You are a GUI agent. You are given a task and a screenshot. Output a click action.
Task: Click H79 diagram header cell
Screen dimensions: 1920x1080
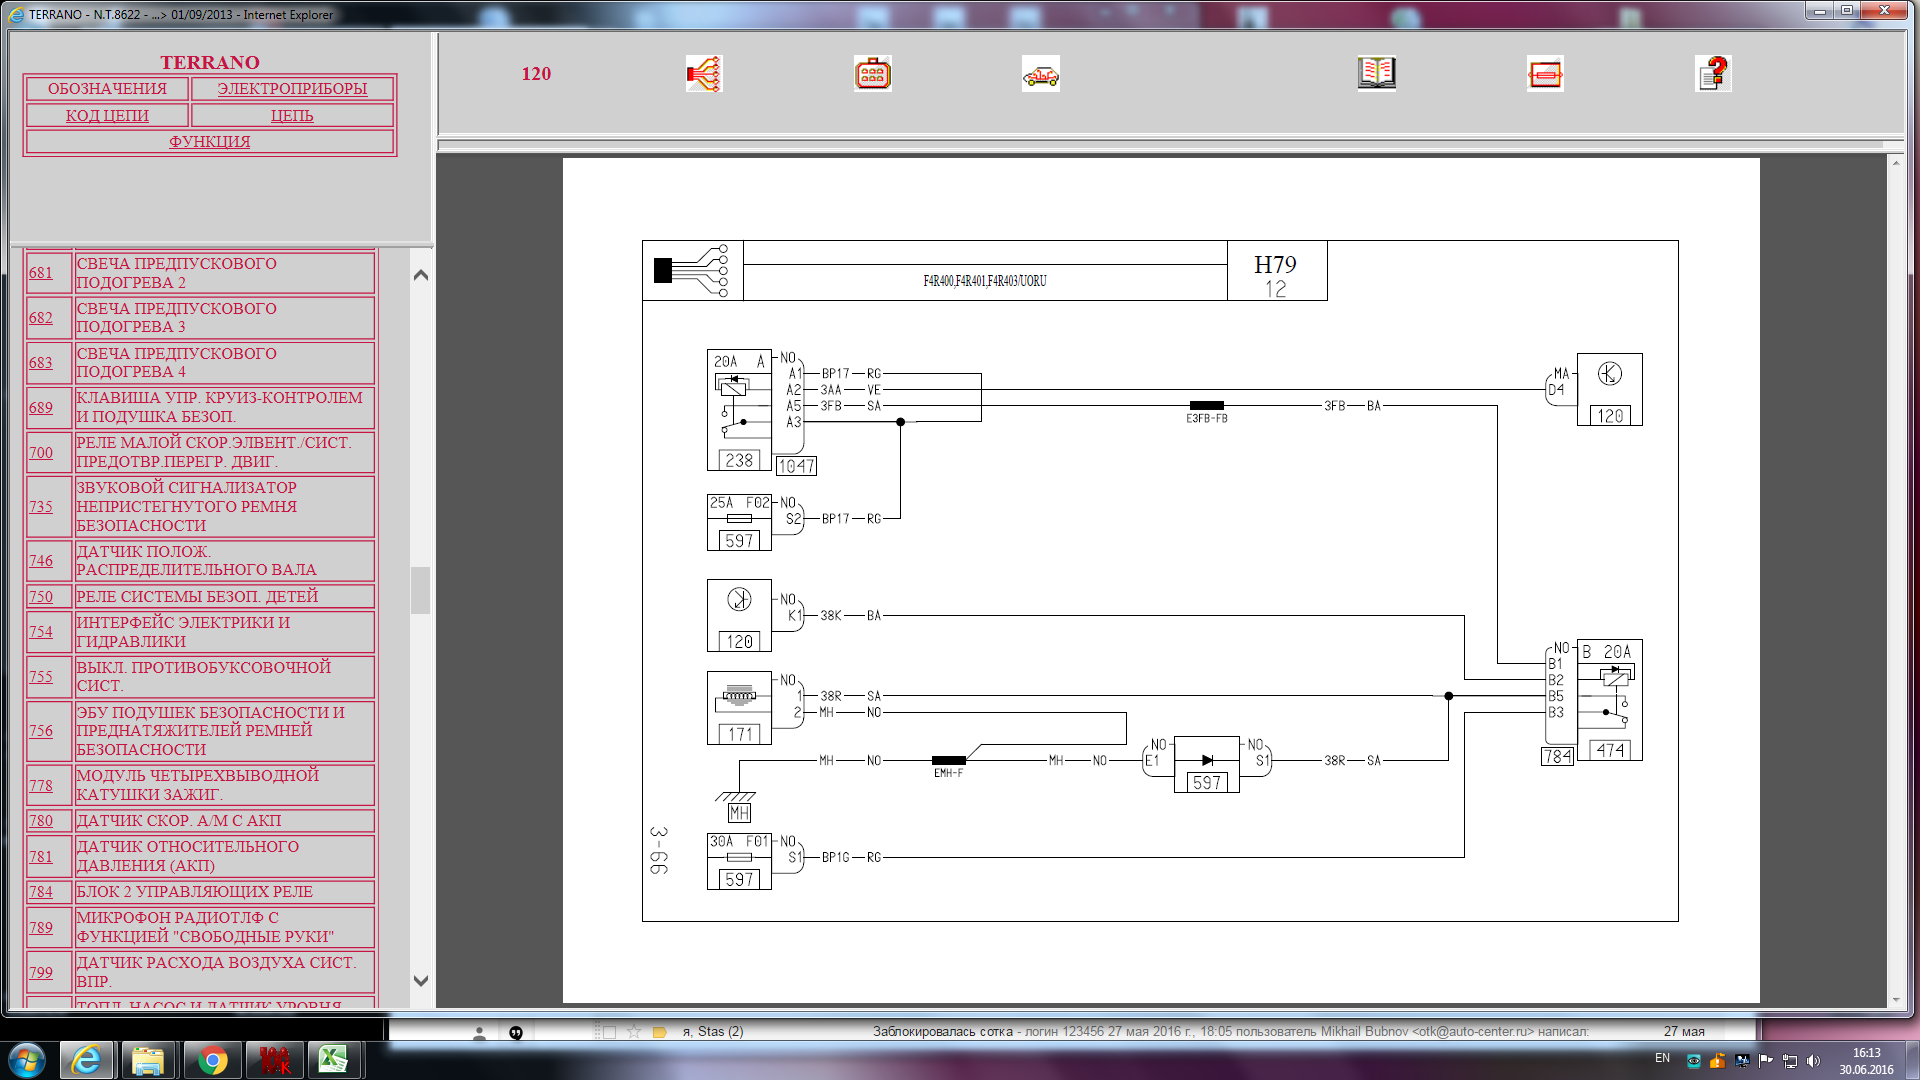(x=1276, y=271)
